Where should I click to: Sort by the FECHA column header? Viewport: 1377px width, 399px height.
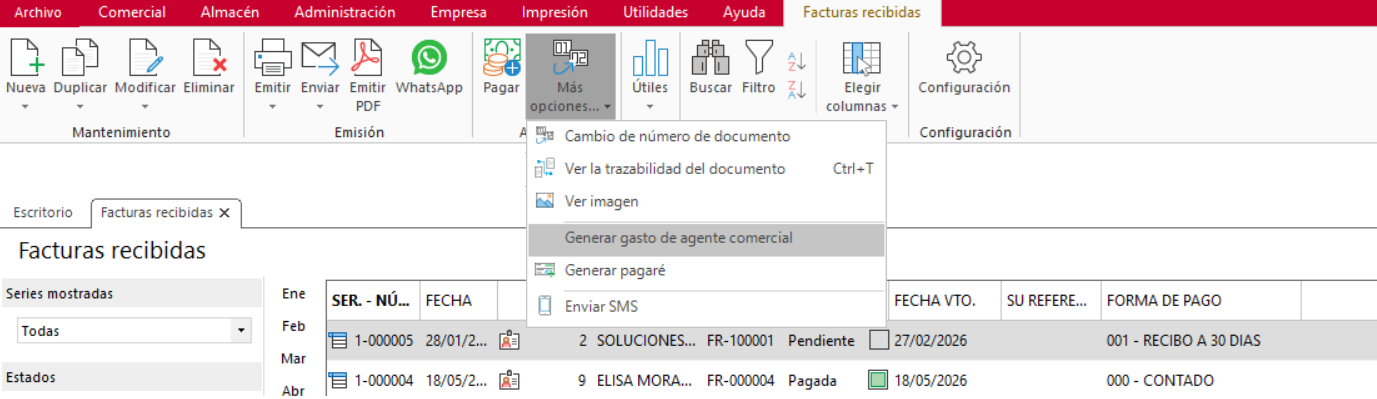[459, 301]
